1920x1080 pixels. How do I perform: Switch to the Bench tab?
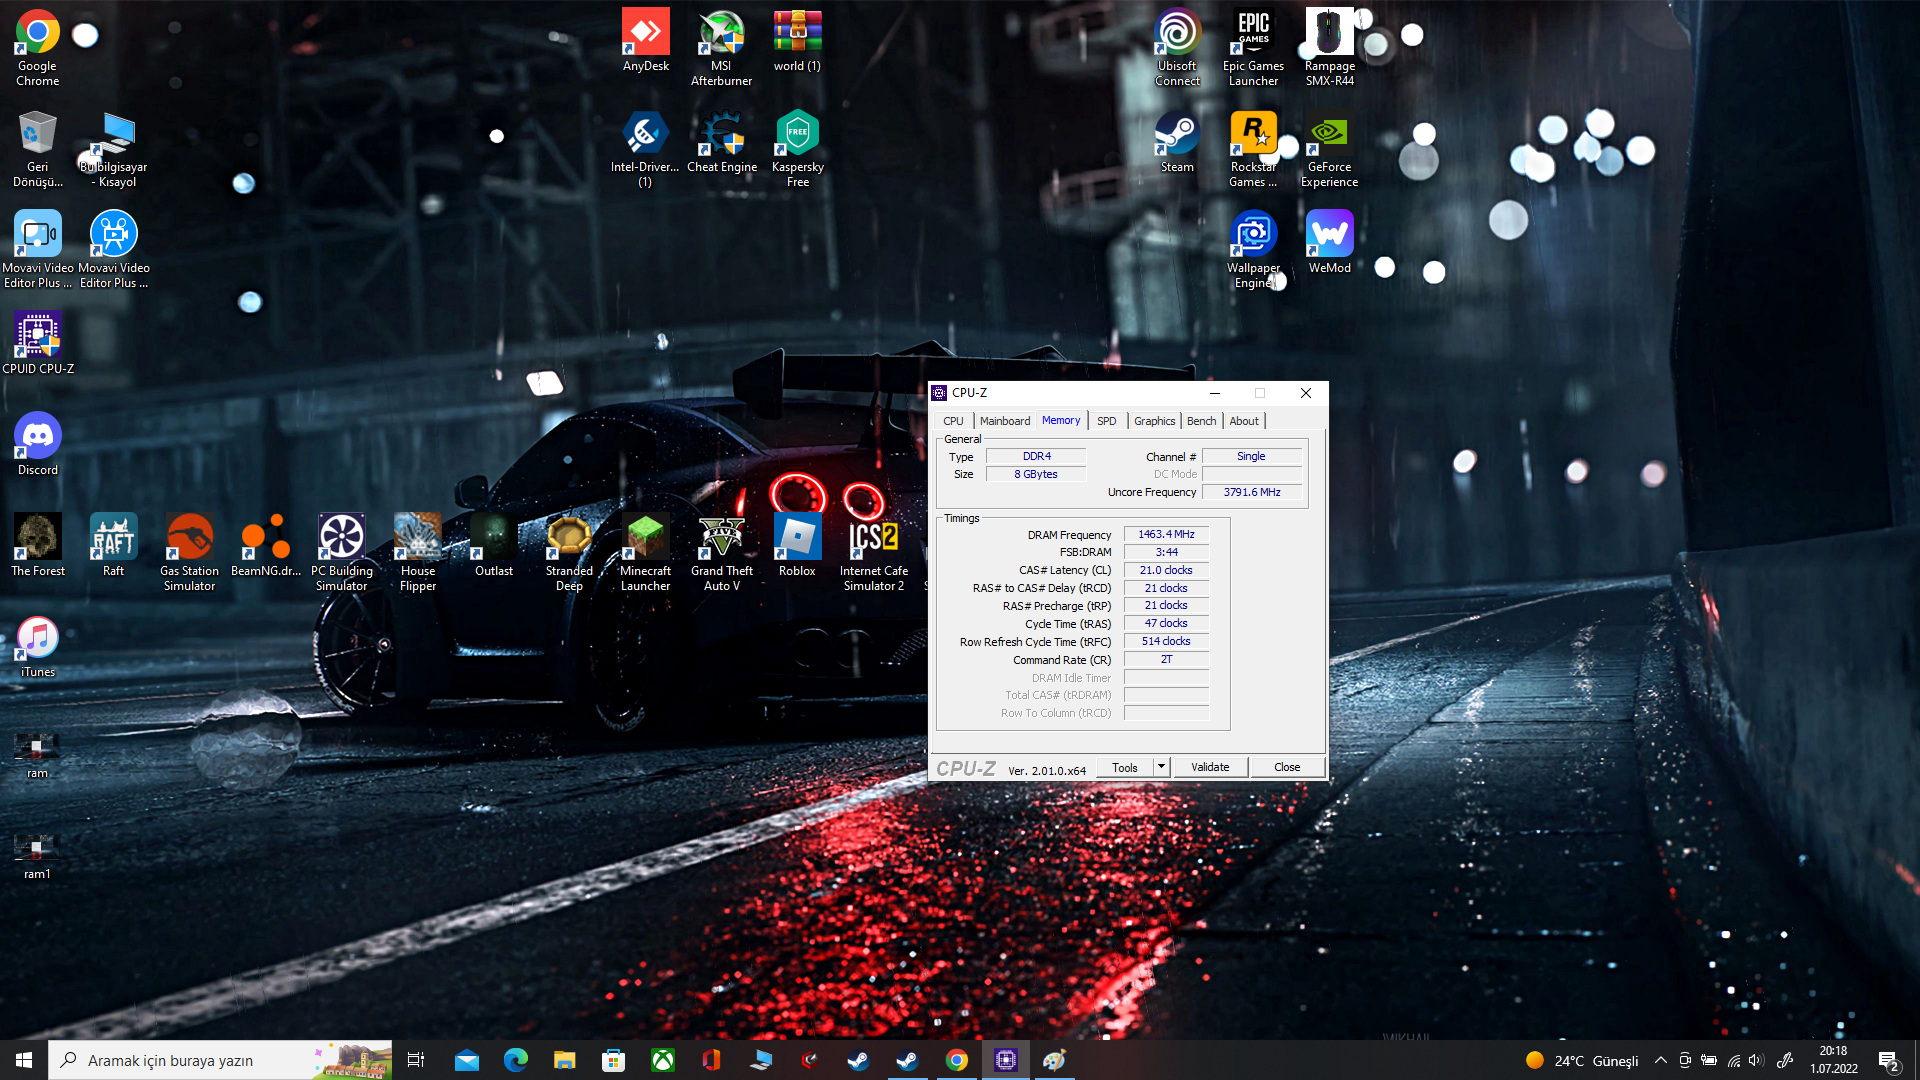[1201, 421]
